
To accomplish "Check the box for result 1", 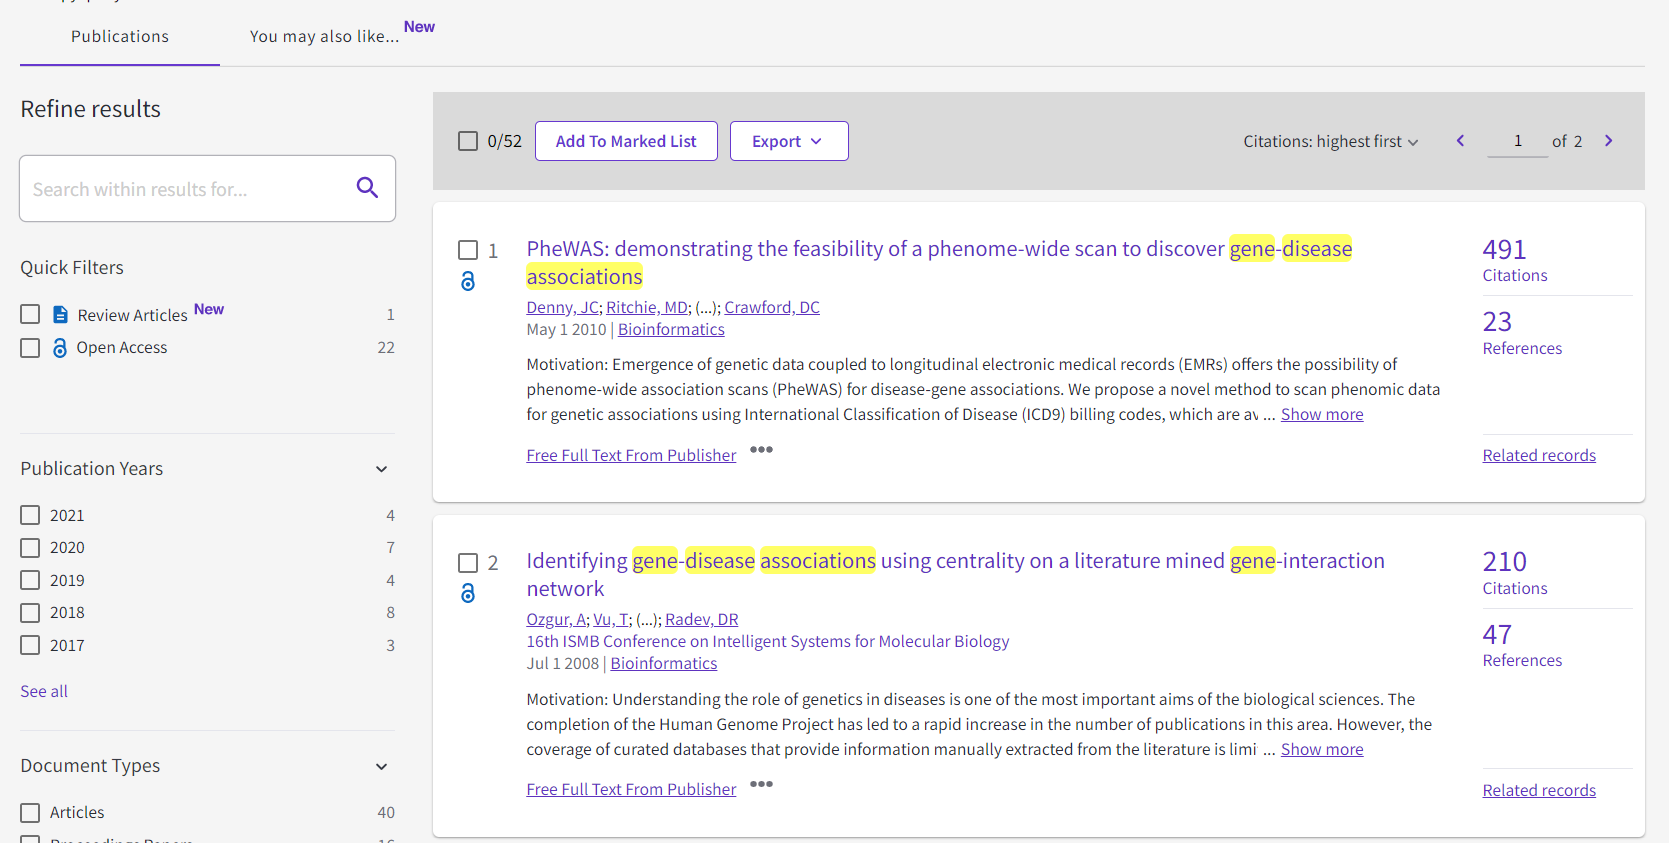I will coord(468,250).
